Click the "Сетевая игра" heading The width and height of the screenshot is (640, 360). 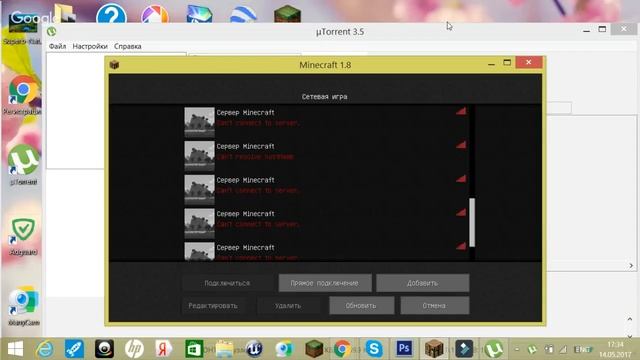pyautogui.click(x=325, y=97)
